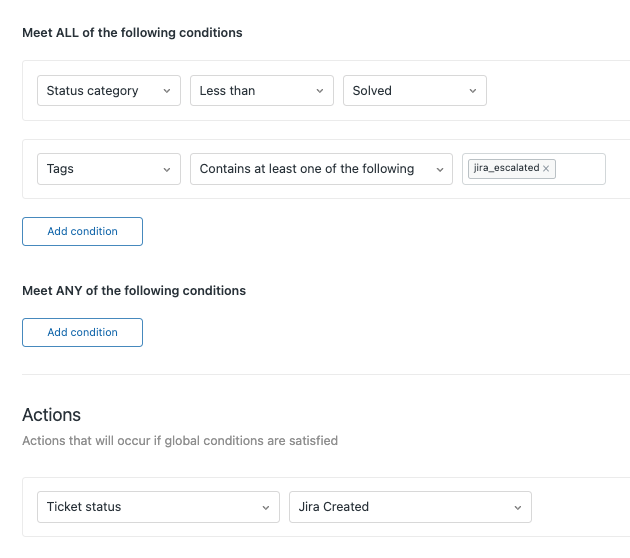
Task: Click the chevron arrow on Status category
Action: tap(166, 91)
